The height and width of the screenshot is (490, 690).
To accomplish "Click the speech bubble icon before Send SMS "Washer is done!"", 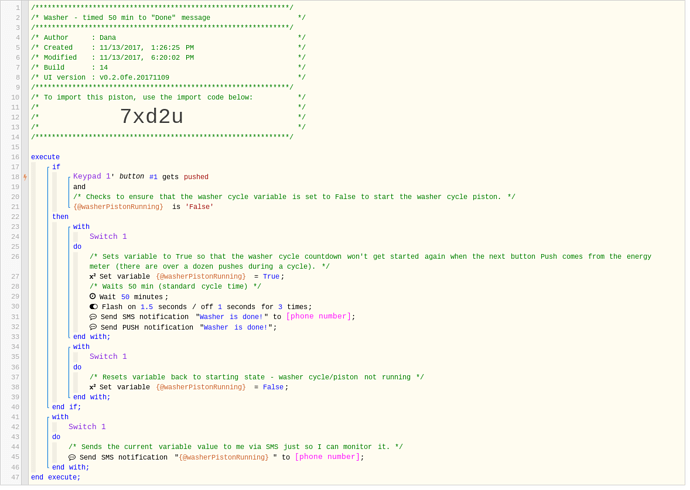I will (x=93, y=317).
